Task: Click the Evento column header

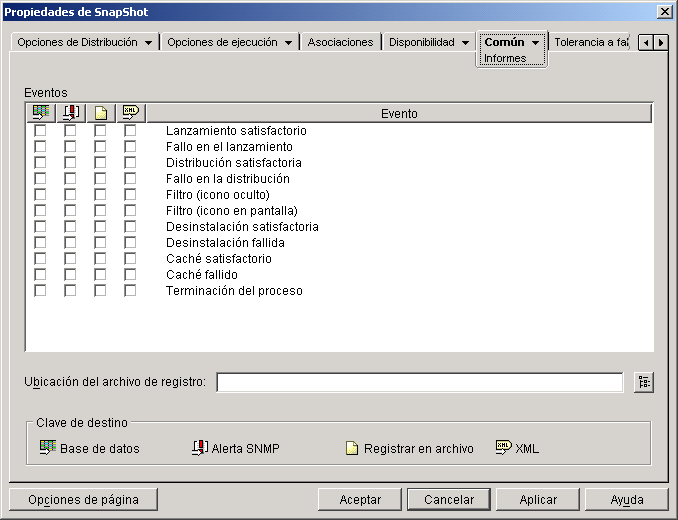Action: pos(399,113)
